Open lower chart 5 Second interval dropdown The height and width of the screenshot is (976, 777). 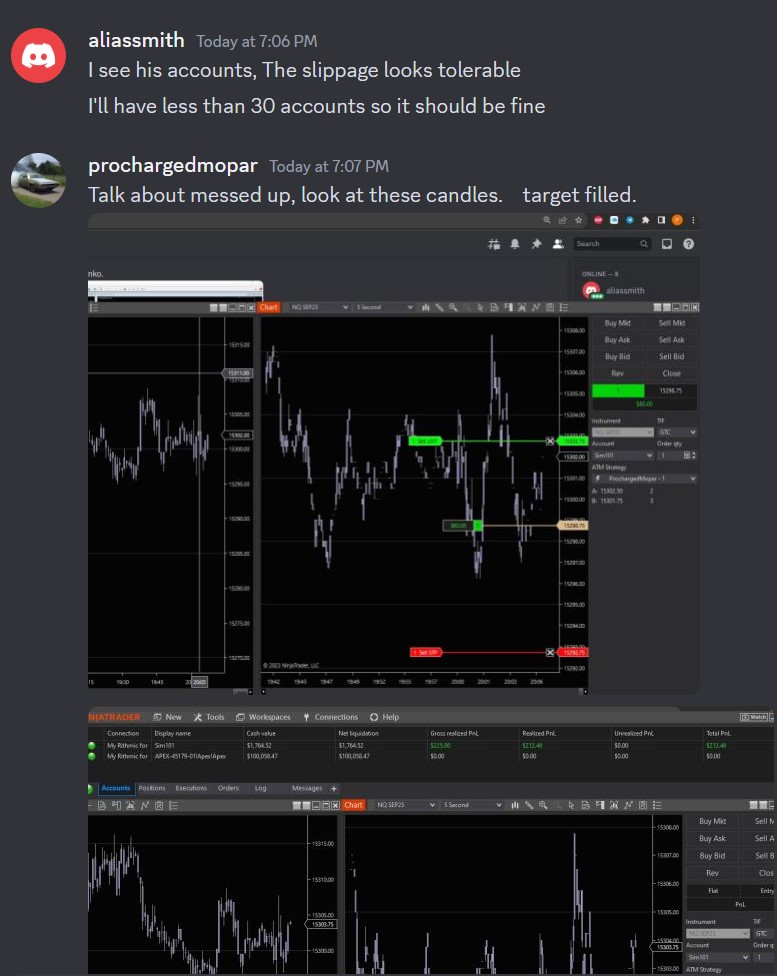coord(472,805)
